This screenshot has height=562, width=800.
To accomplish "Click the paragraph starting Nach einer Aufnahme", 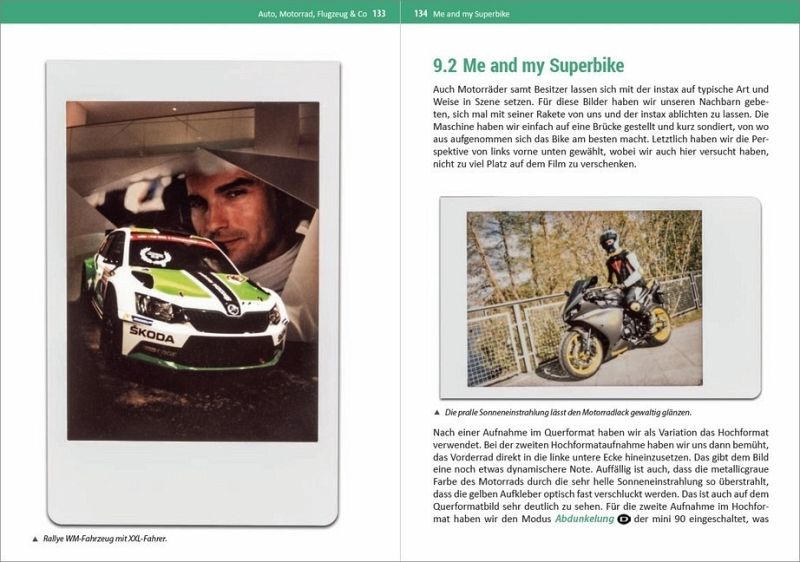I will click(601, 476).
